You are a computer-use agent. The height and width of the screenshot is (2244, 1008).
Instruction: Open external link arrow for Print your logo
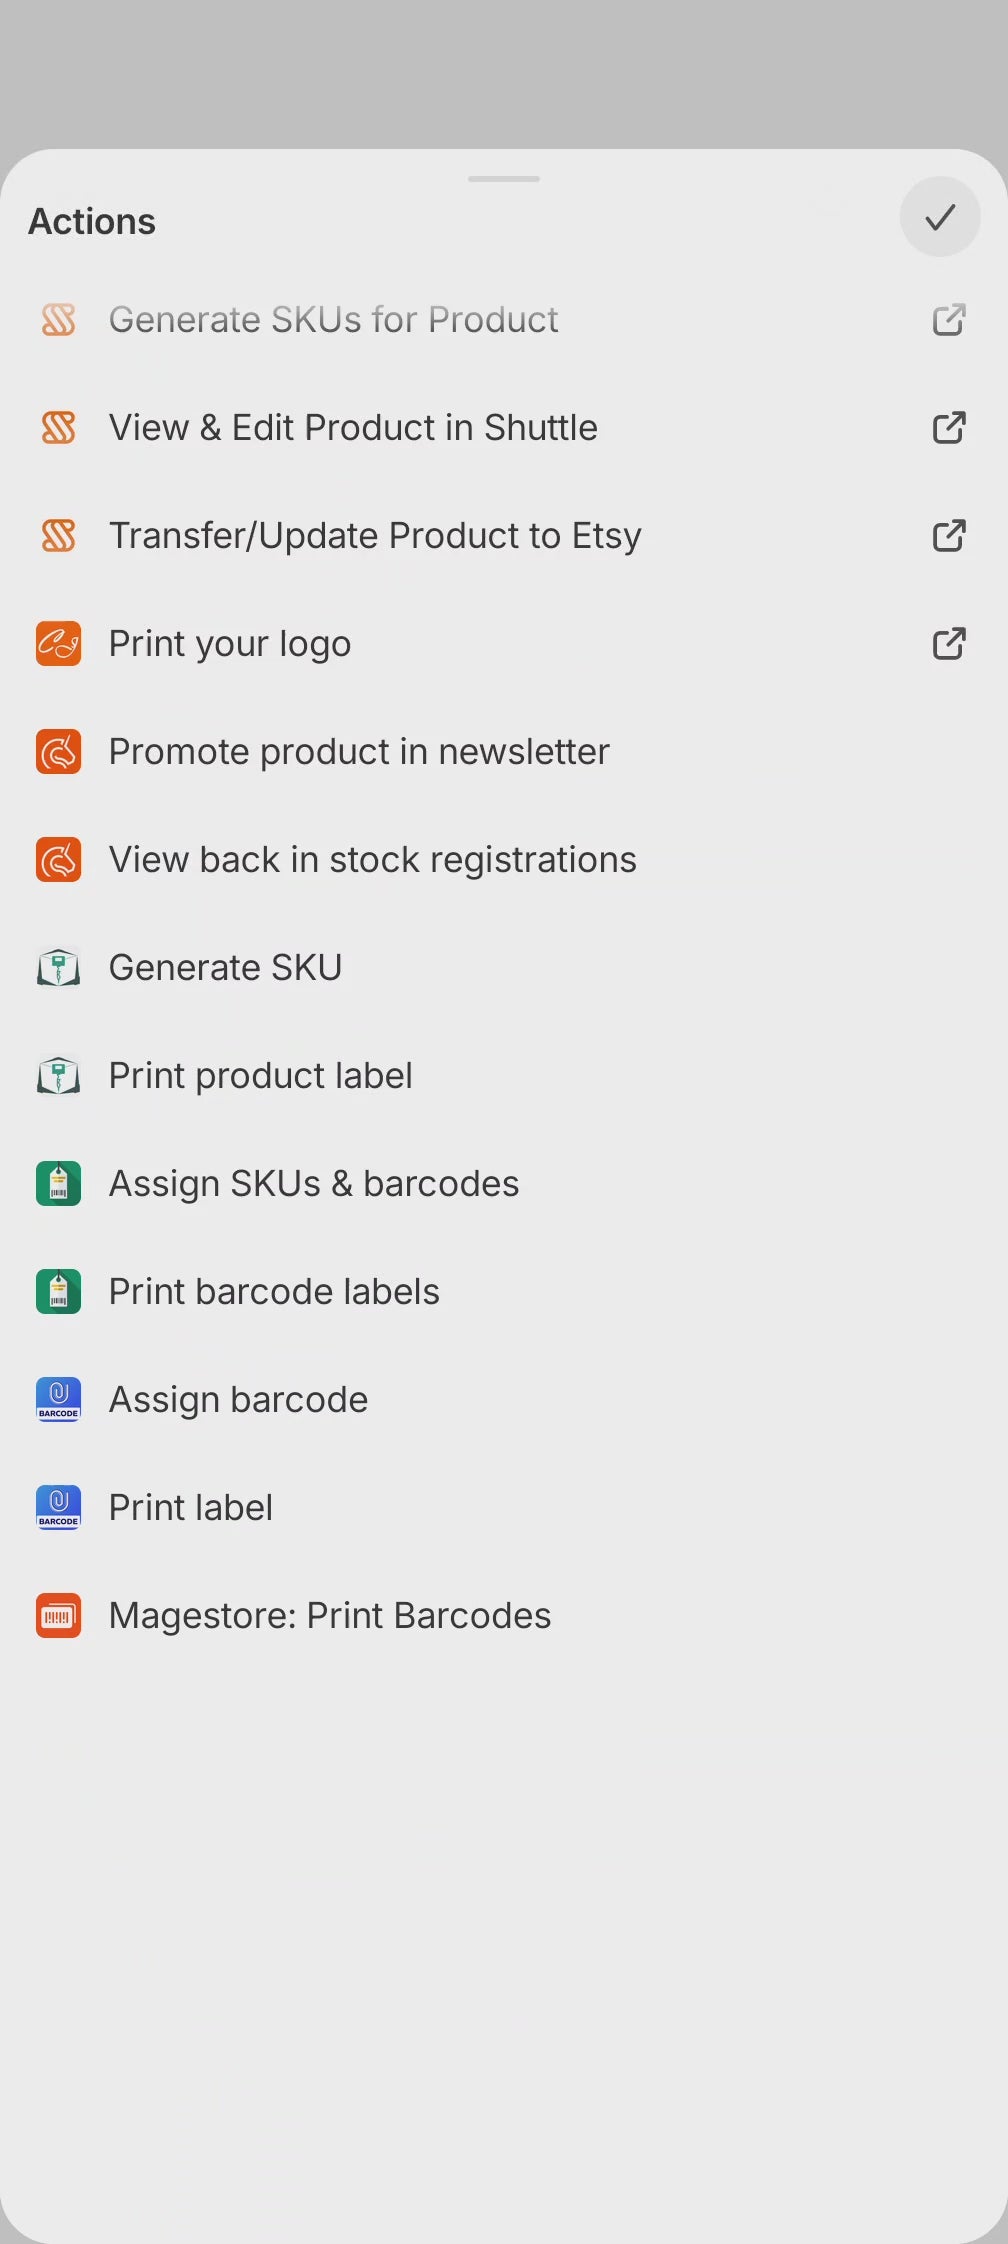tap(948, 644)
